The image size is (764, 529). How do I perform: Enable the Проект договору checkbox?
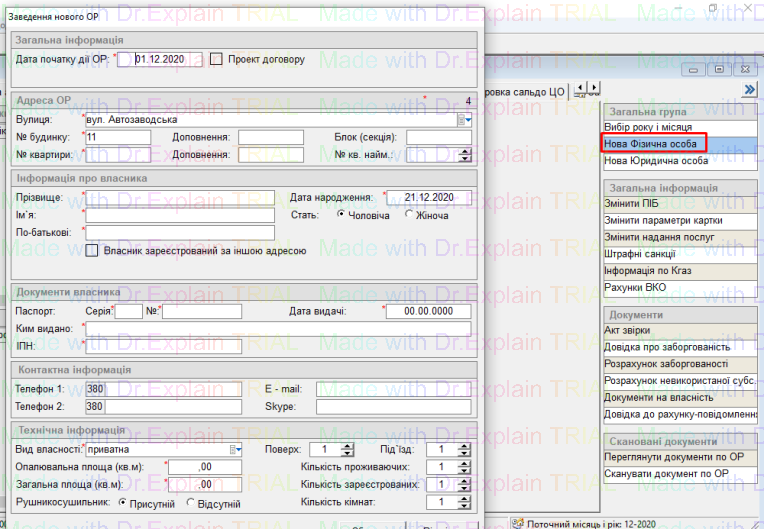coord(216,59)
